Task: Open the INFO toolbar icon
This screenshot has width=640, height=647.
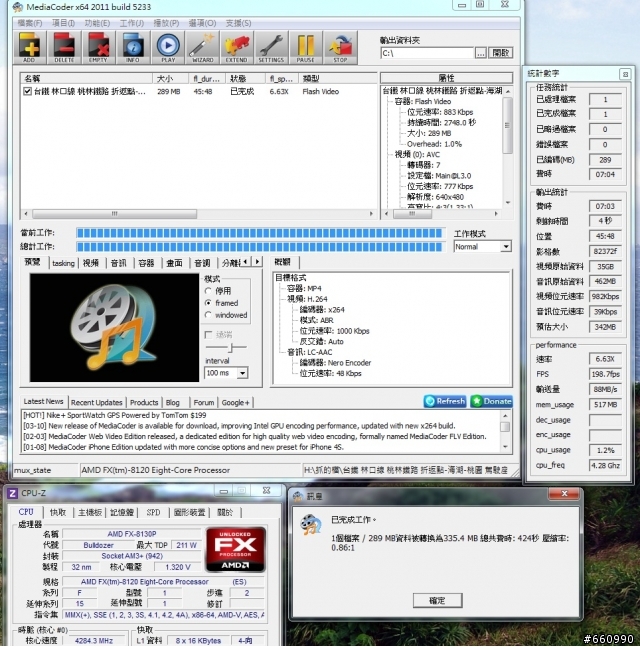Action: tap(133, 47)
